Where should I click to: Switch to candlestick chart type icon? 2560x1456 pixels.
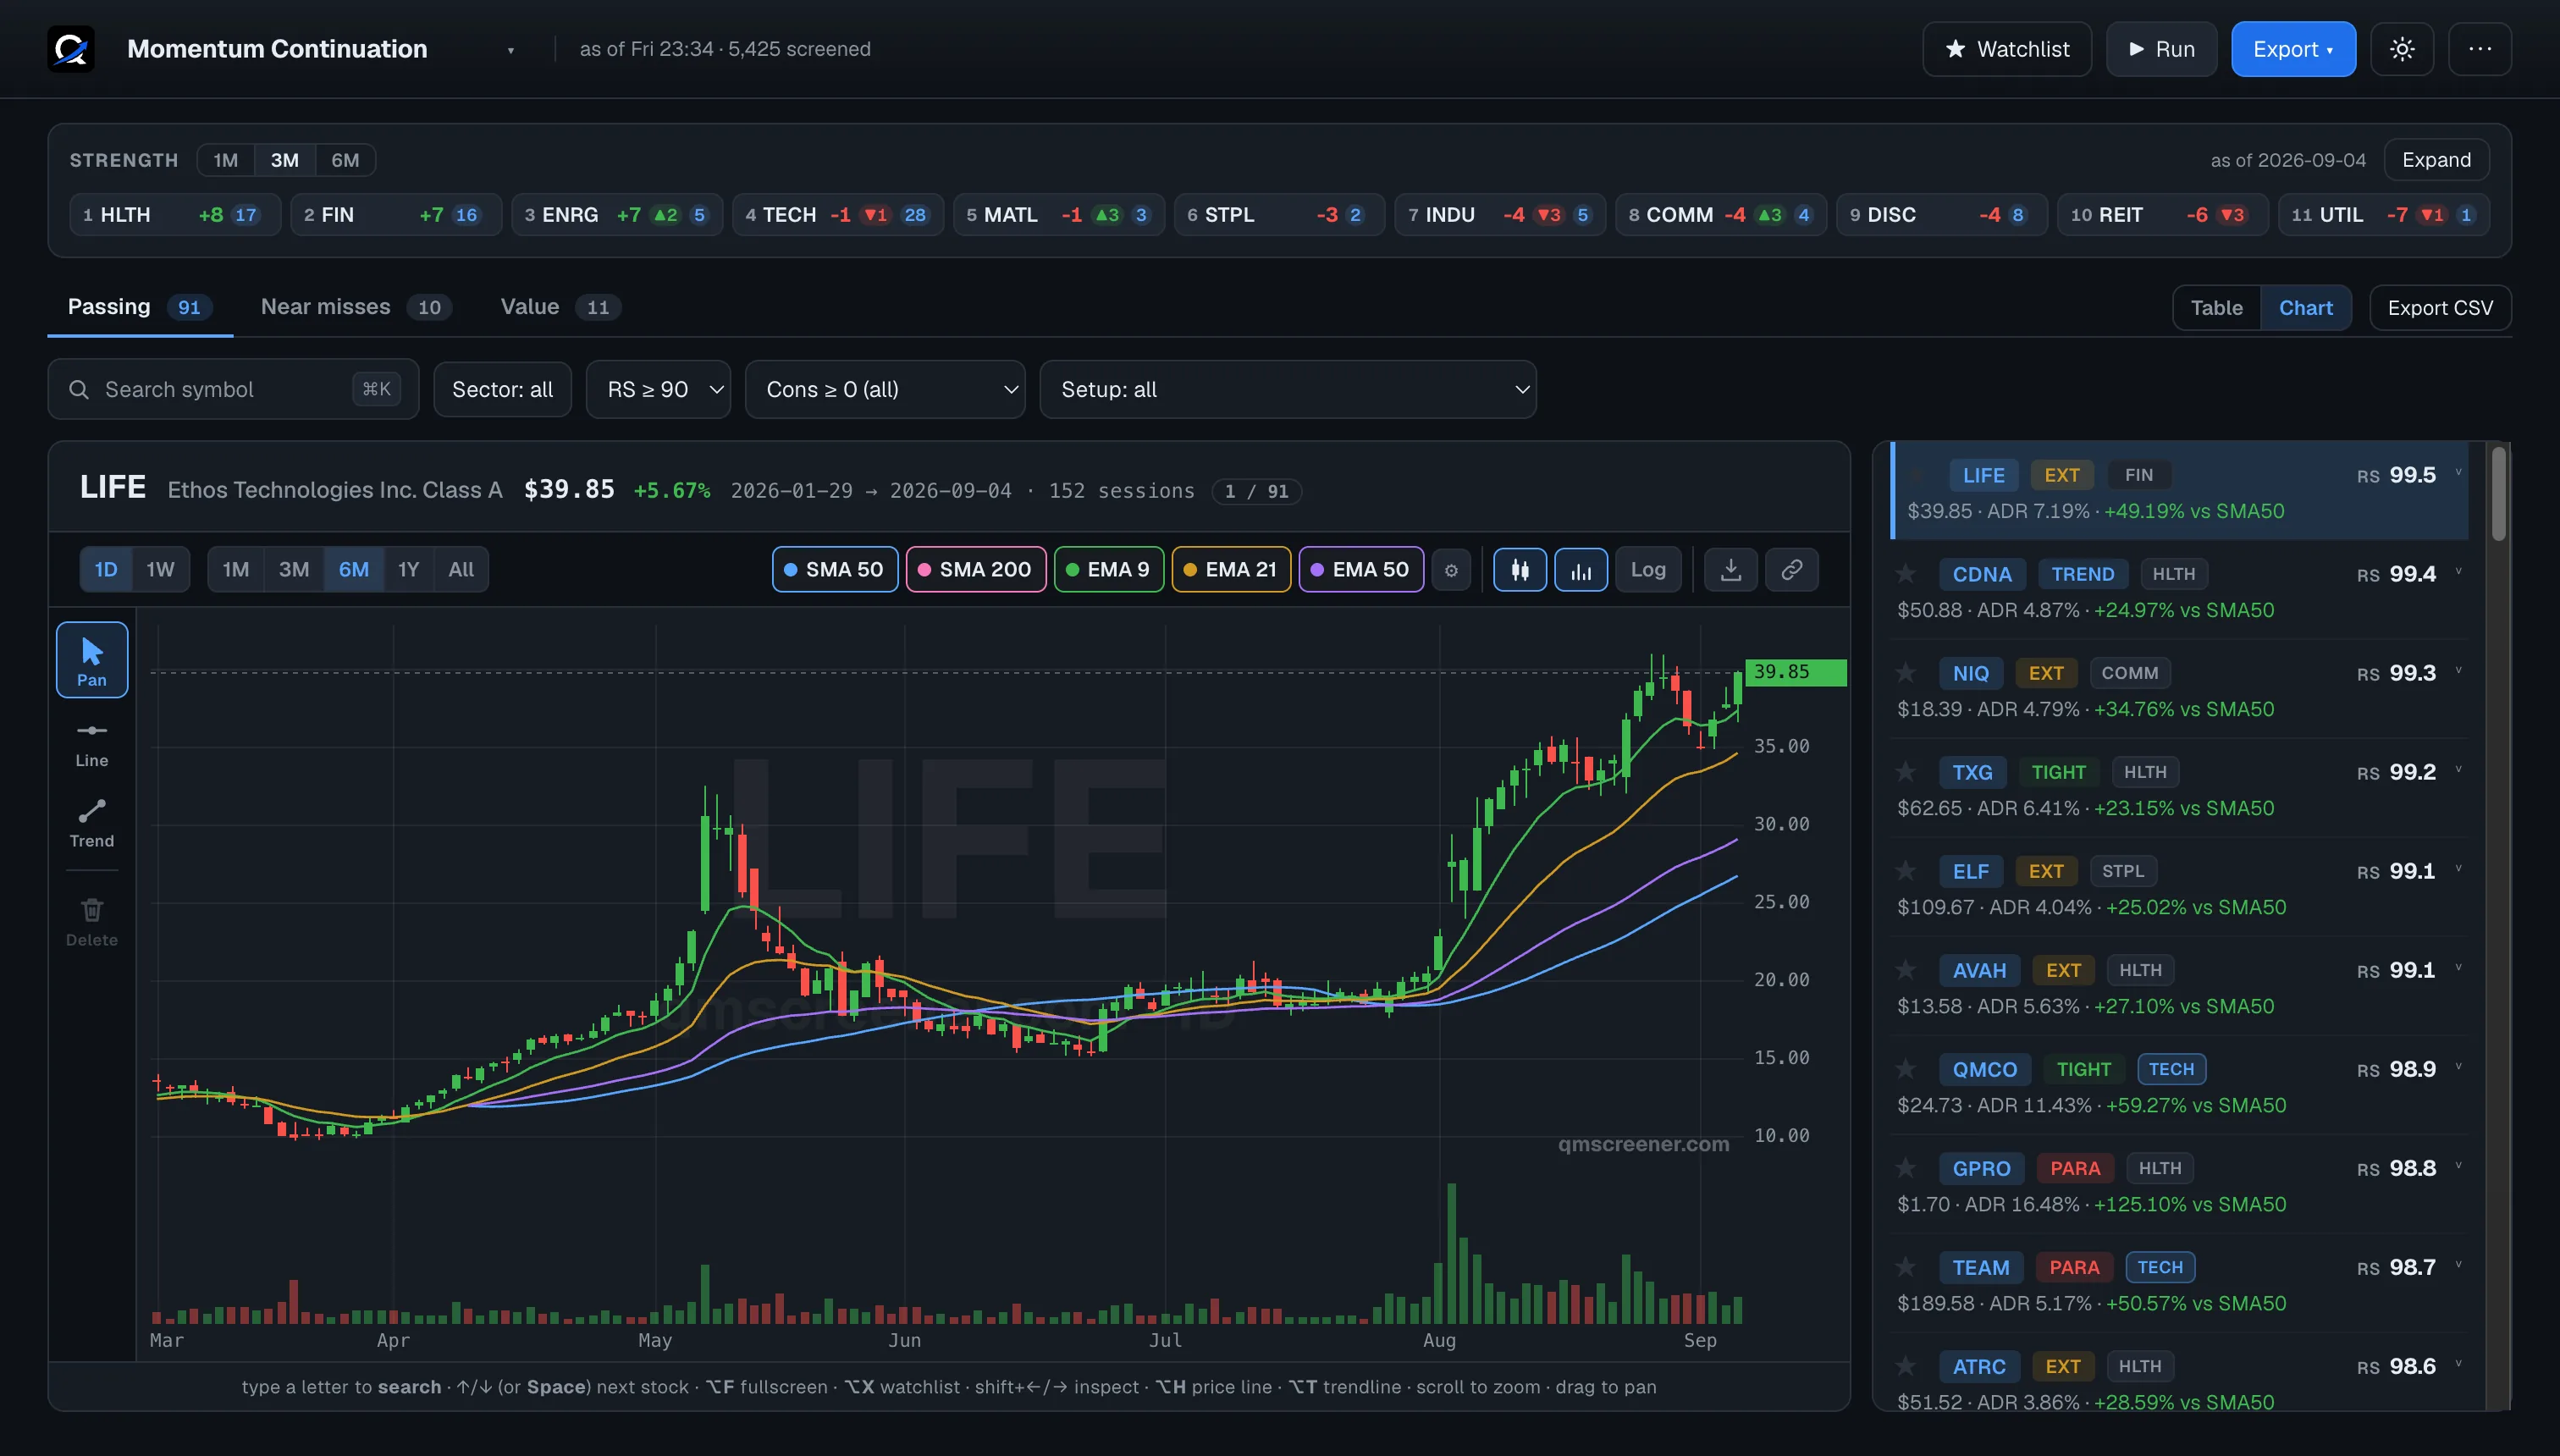[1520, 570]
